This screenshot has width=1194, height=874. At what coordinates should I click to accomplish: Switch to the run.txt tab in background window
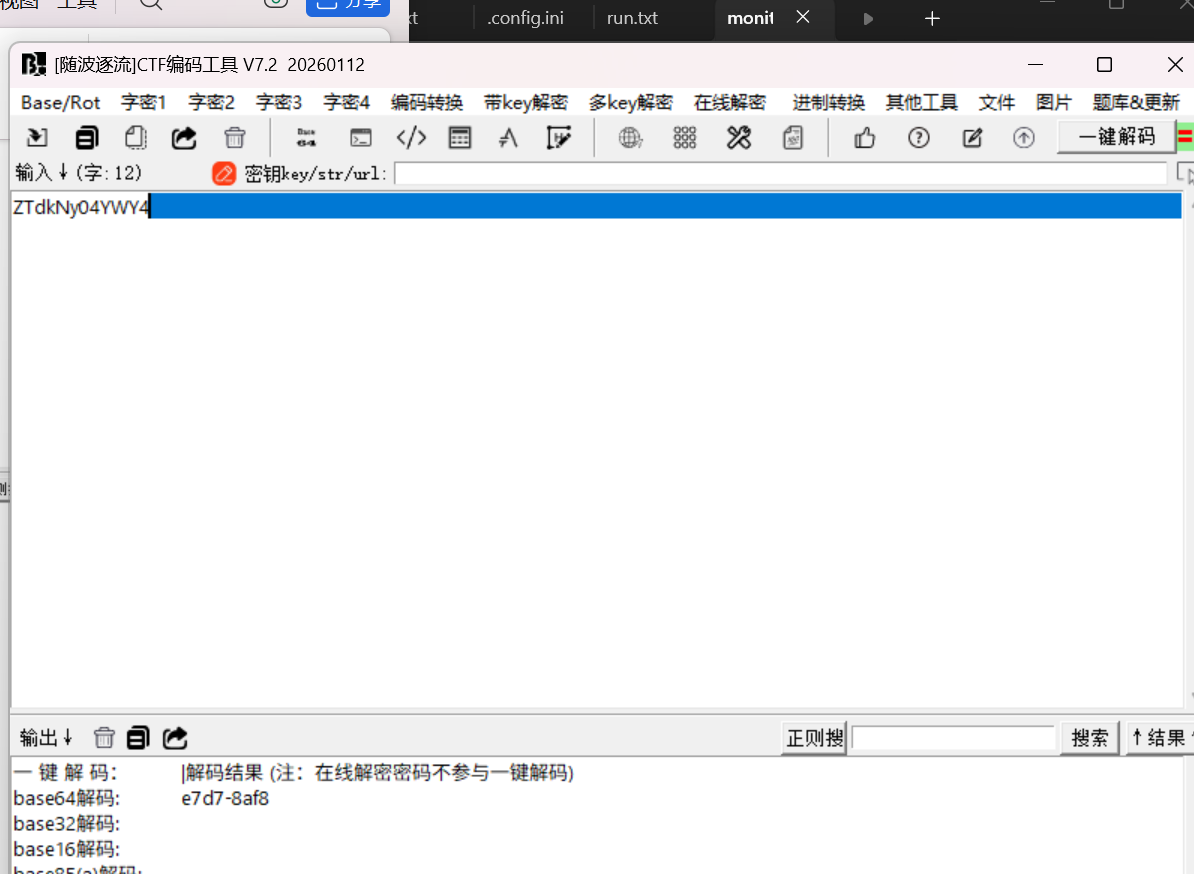(632, 18)
